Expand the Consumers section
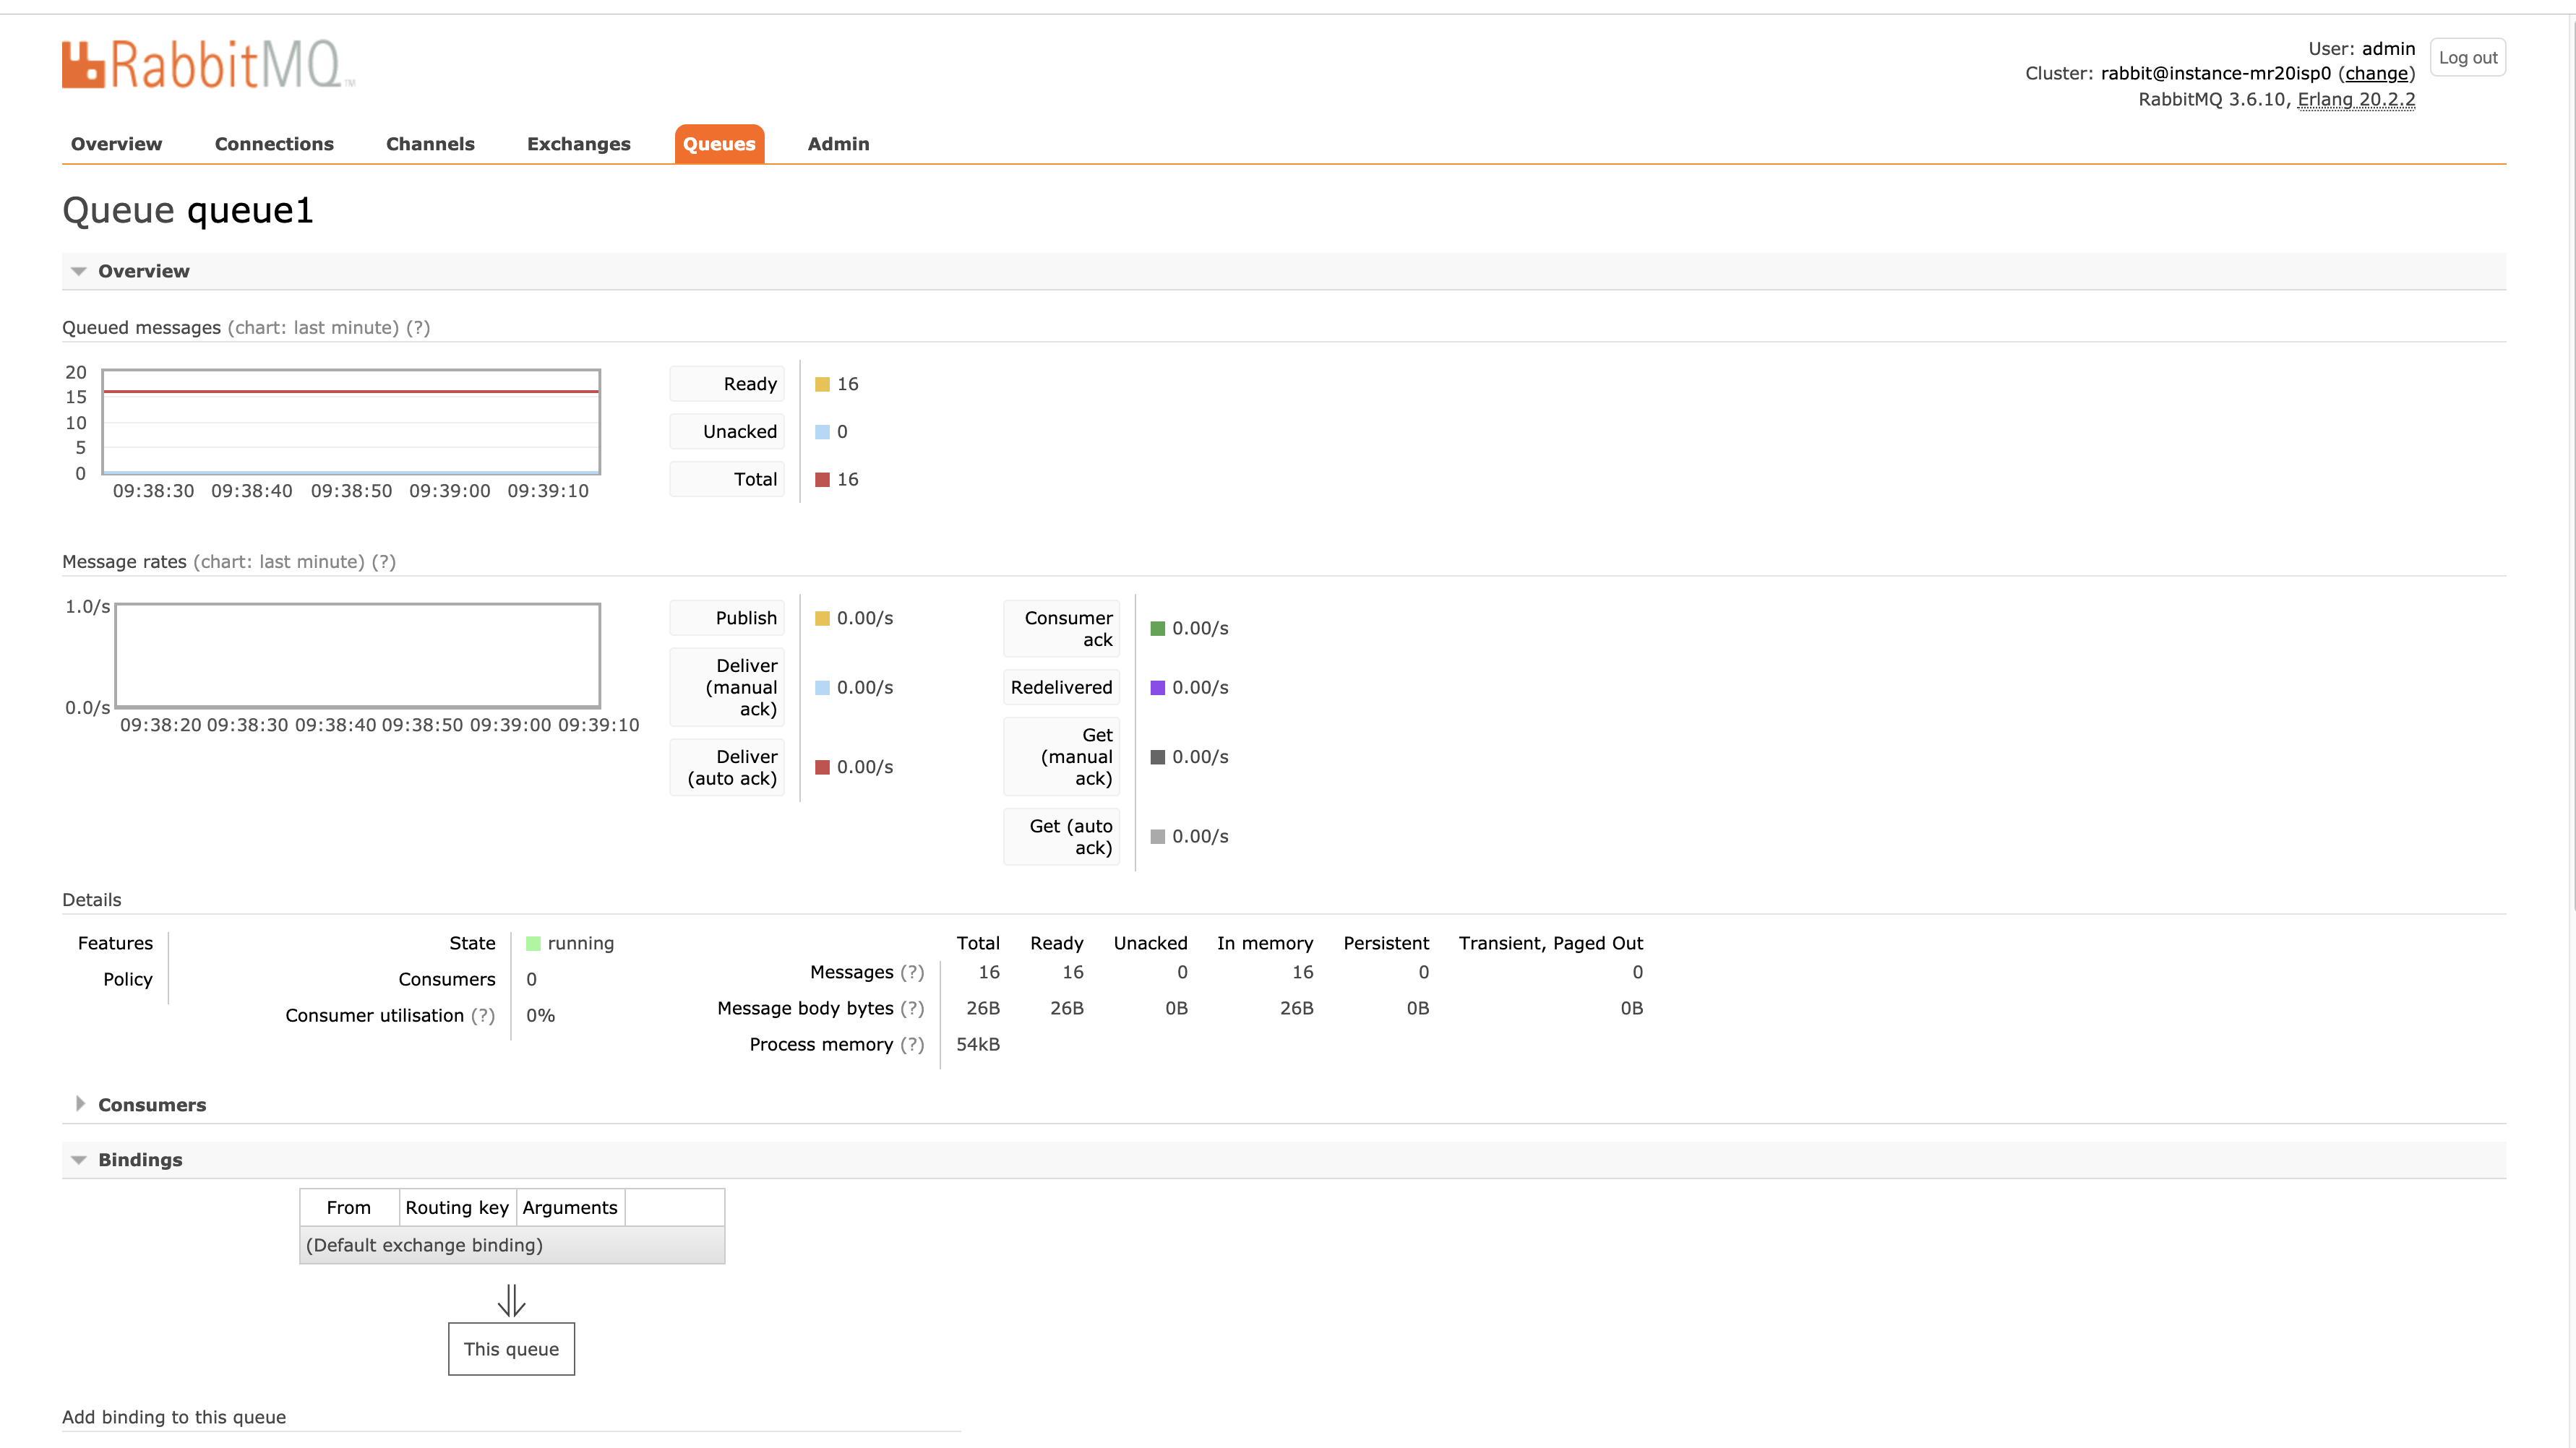 click(153, 1103)
